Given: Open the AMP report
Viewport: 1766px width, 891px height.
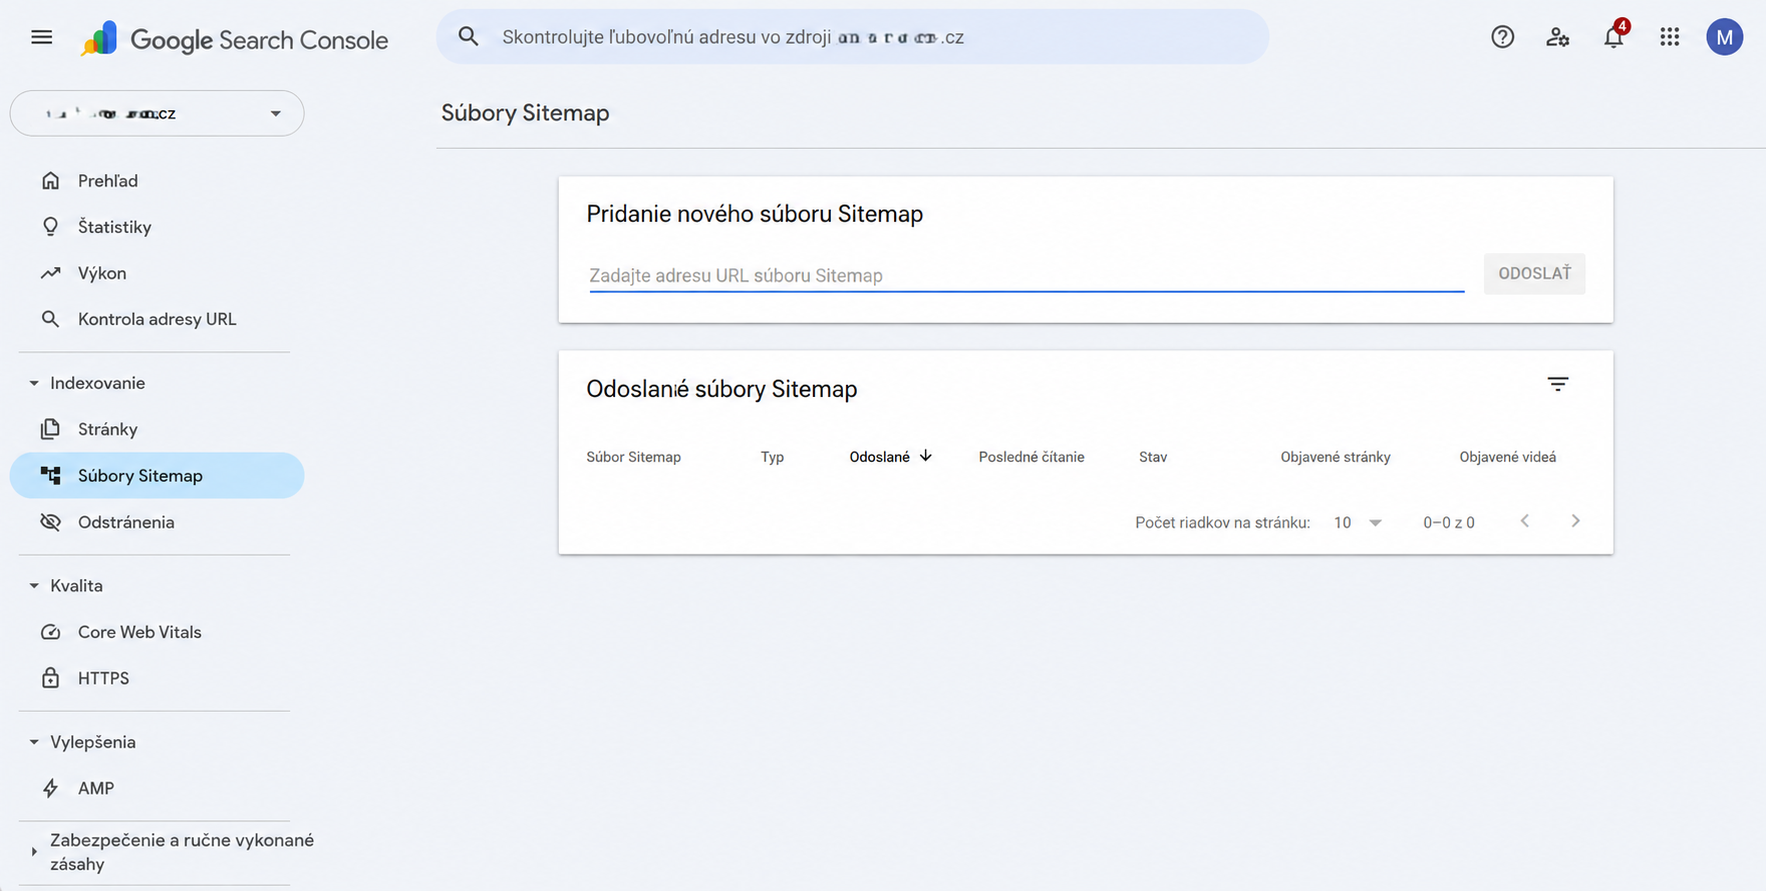Looking at the screenshot, I should pos(96,788).
